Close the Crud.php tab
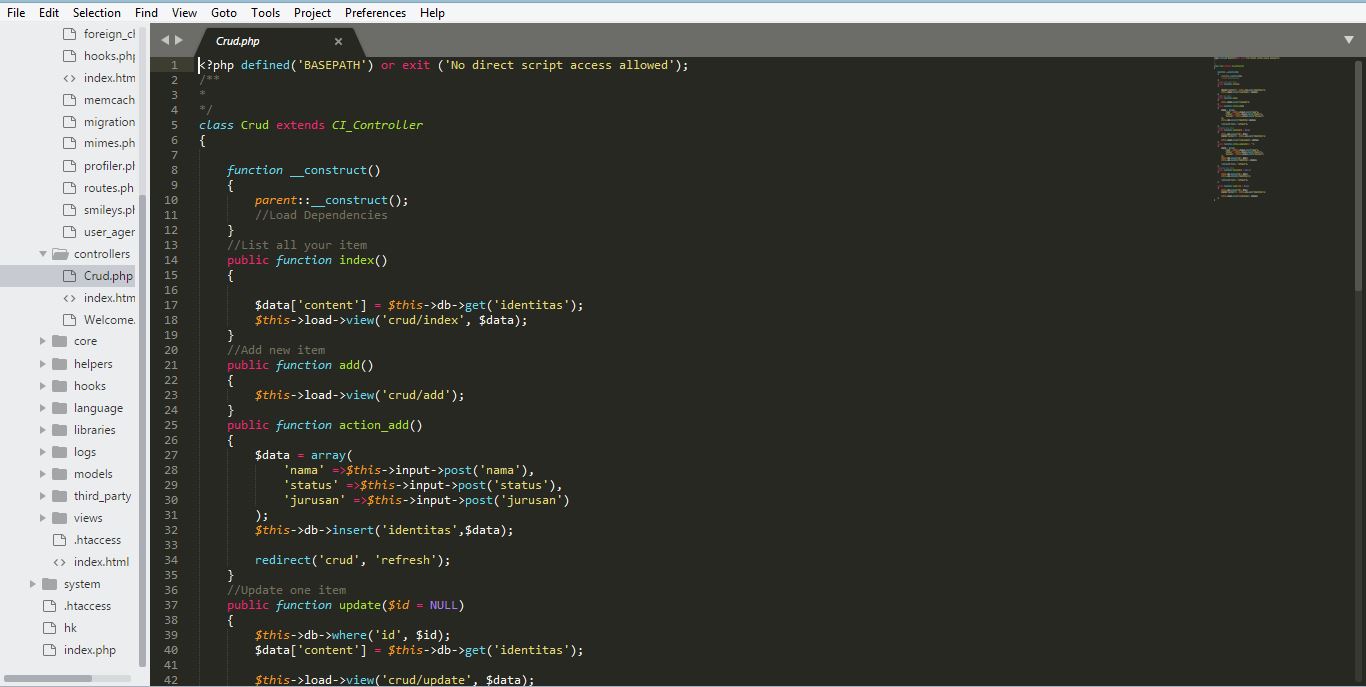 click(x=338, y=41)
